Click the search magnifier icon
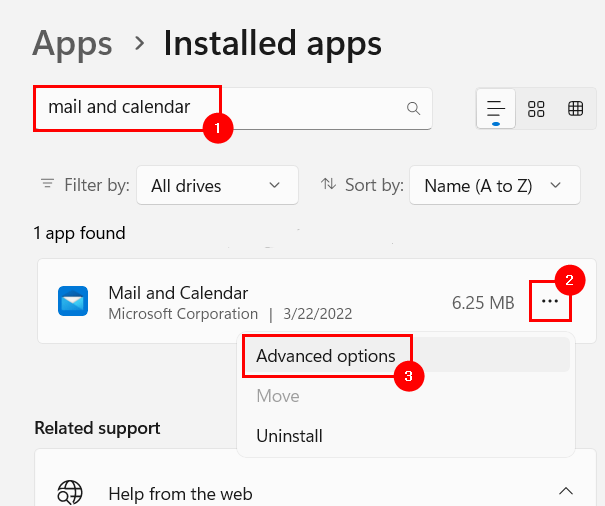 coord(413,108)
